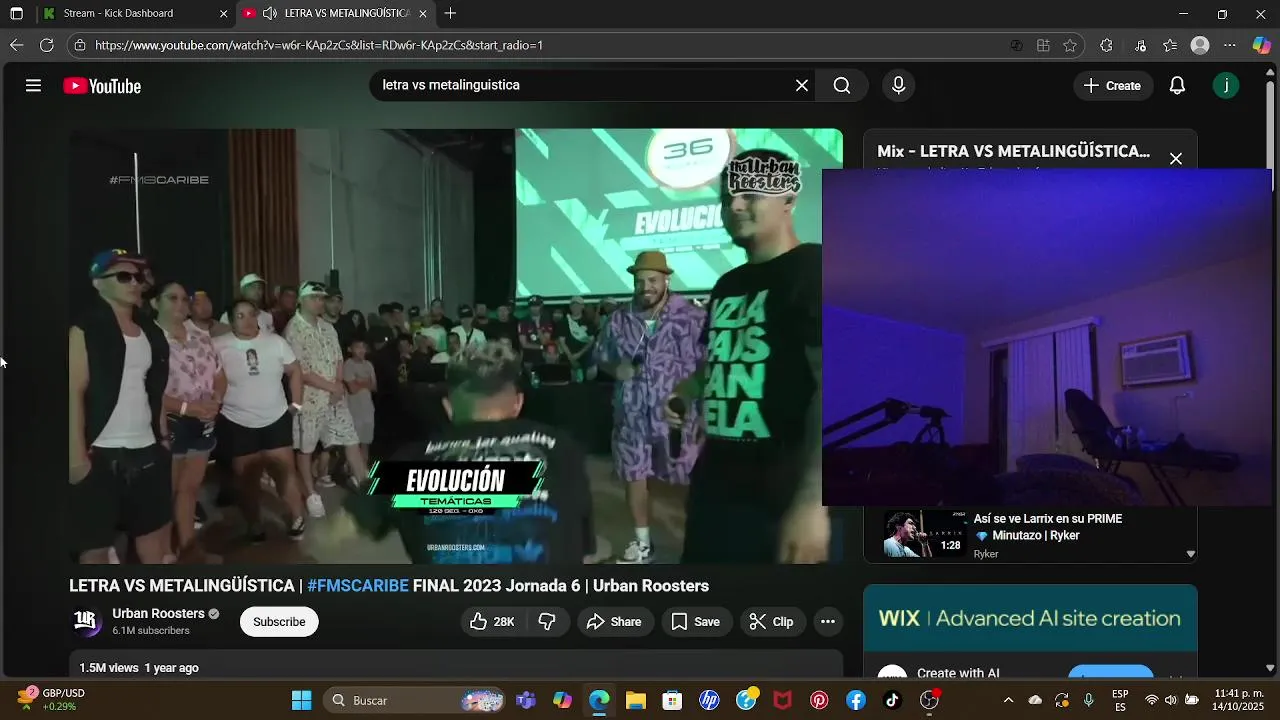Image resolution: width=1280 pixels, height=720 pixels.
Task: Open 'Así se ve Larrix en su PRIME' title
Action: 1048,527
